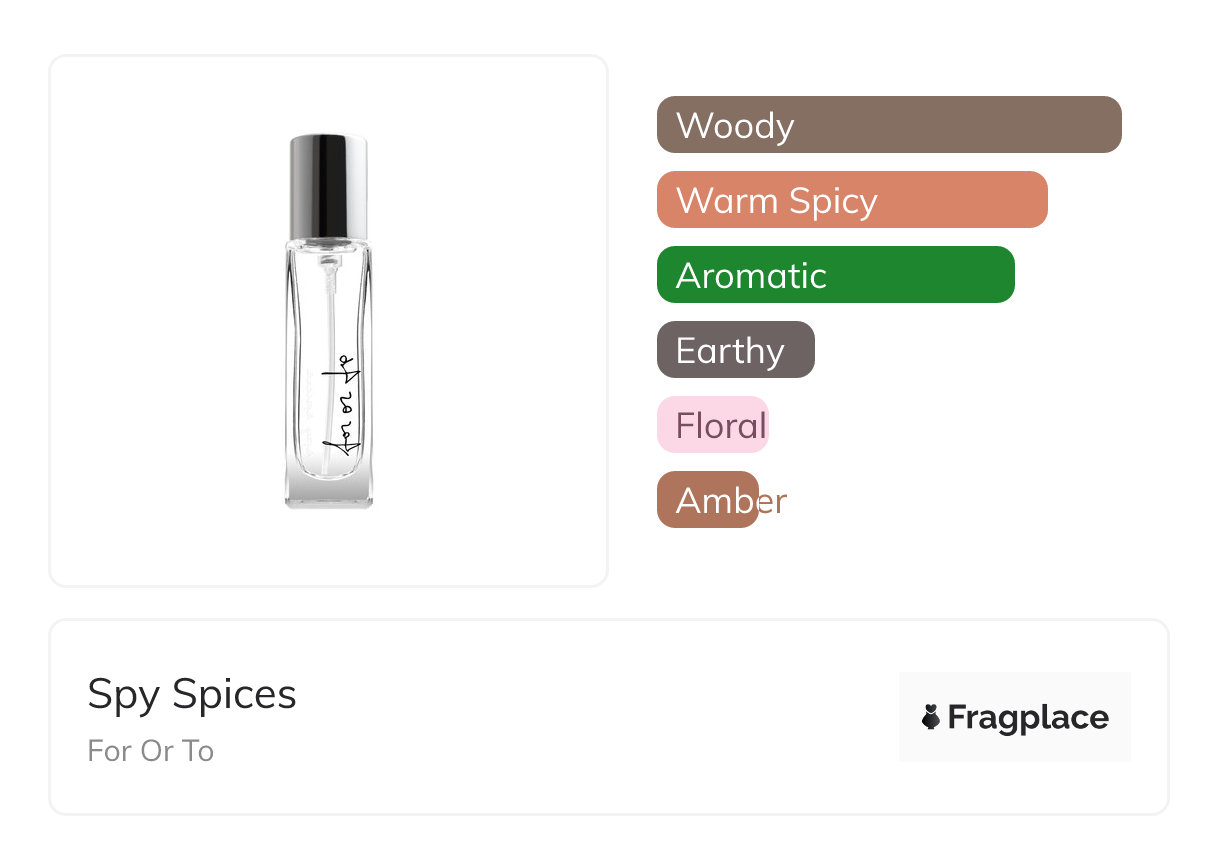
Task: Click the perfume bottle's silver cap
Action: 328,183
